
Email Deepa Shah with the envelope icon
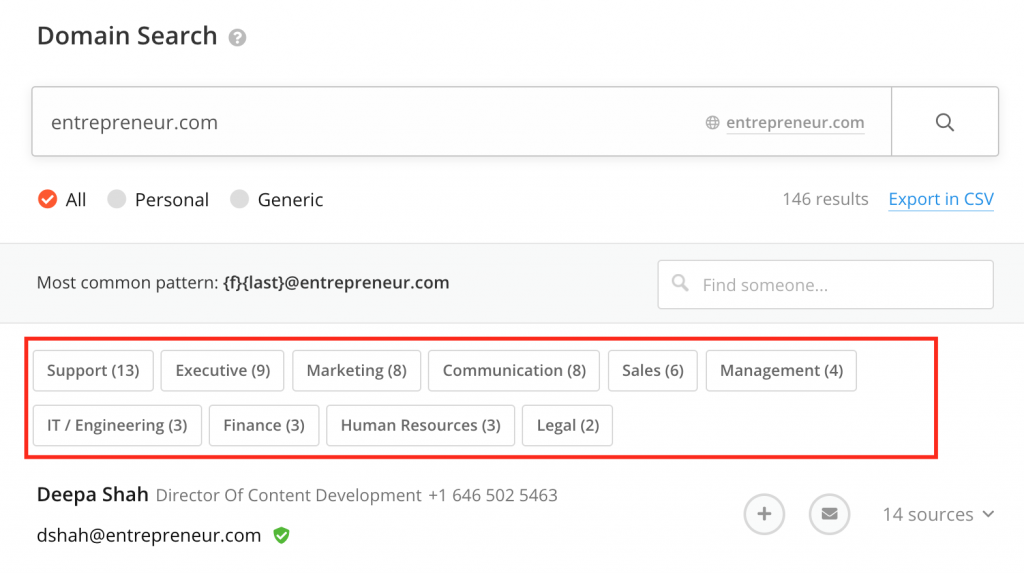click(829, 514)
